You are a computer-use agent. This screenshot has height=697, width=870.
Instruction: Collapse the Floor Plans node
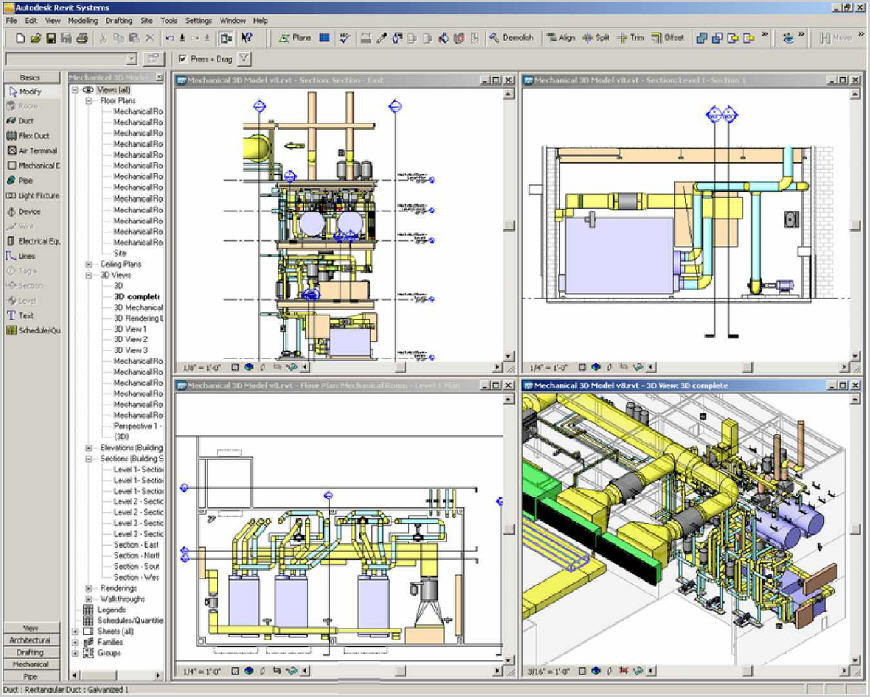coord(88,101)
